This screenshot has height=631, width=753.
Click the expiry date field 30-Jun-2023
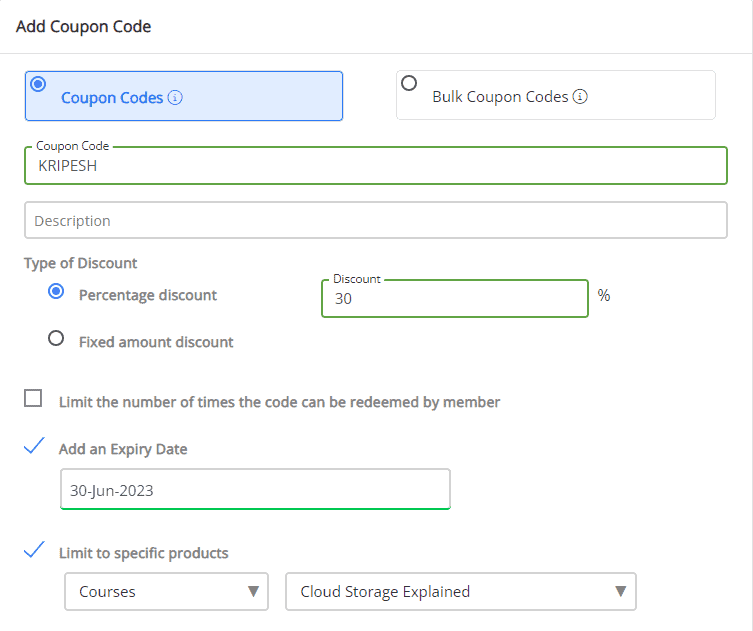click(x=255, y=490)
